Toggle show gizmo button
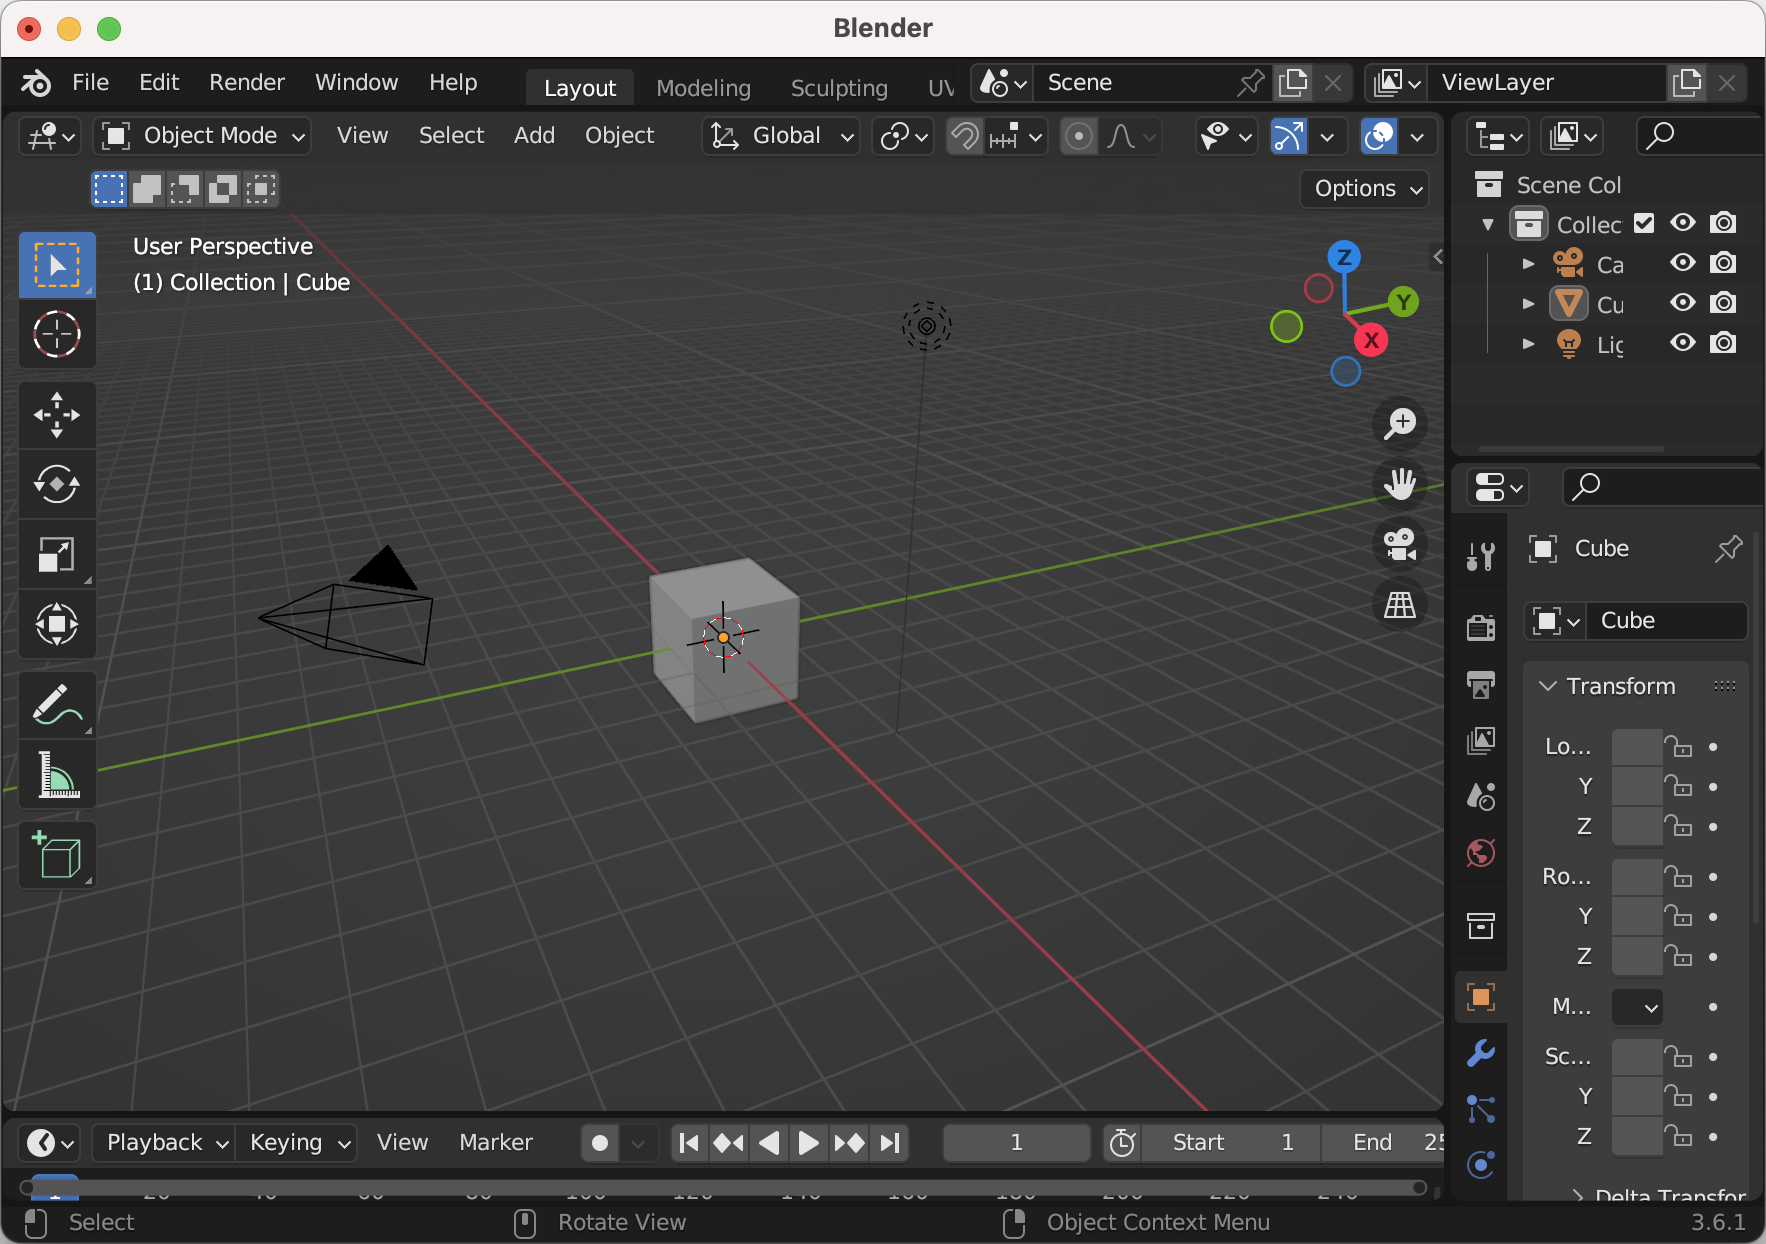Viewport: 1766px width, 1244px height. point(1289,136)
